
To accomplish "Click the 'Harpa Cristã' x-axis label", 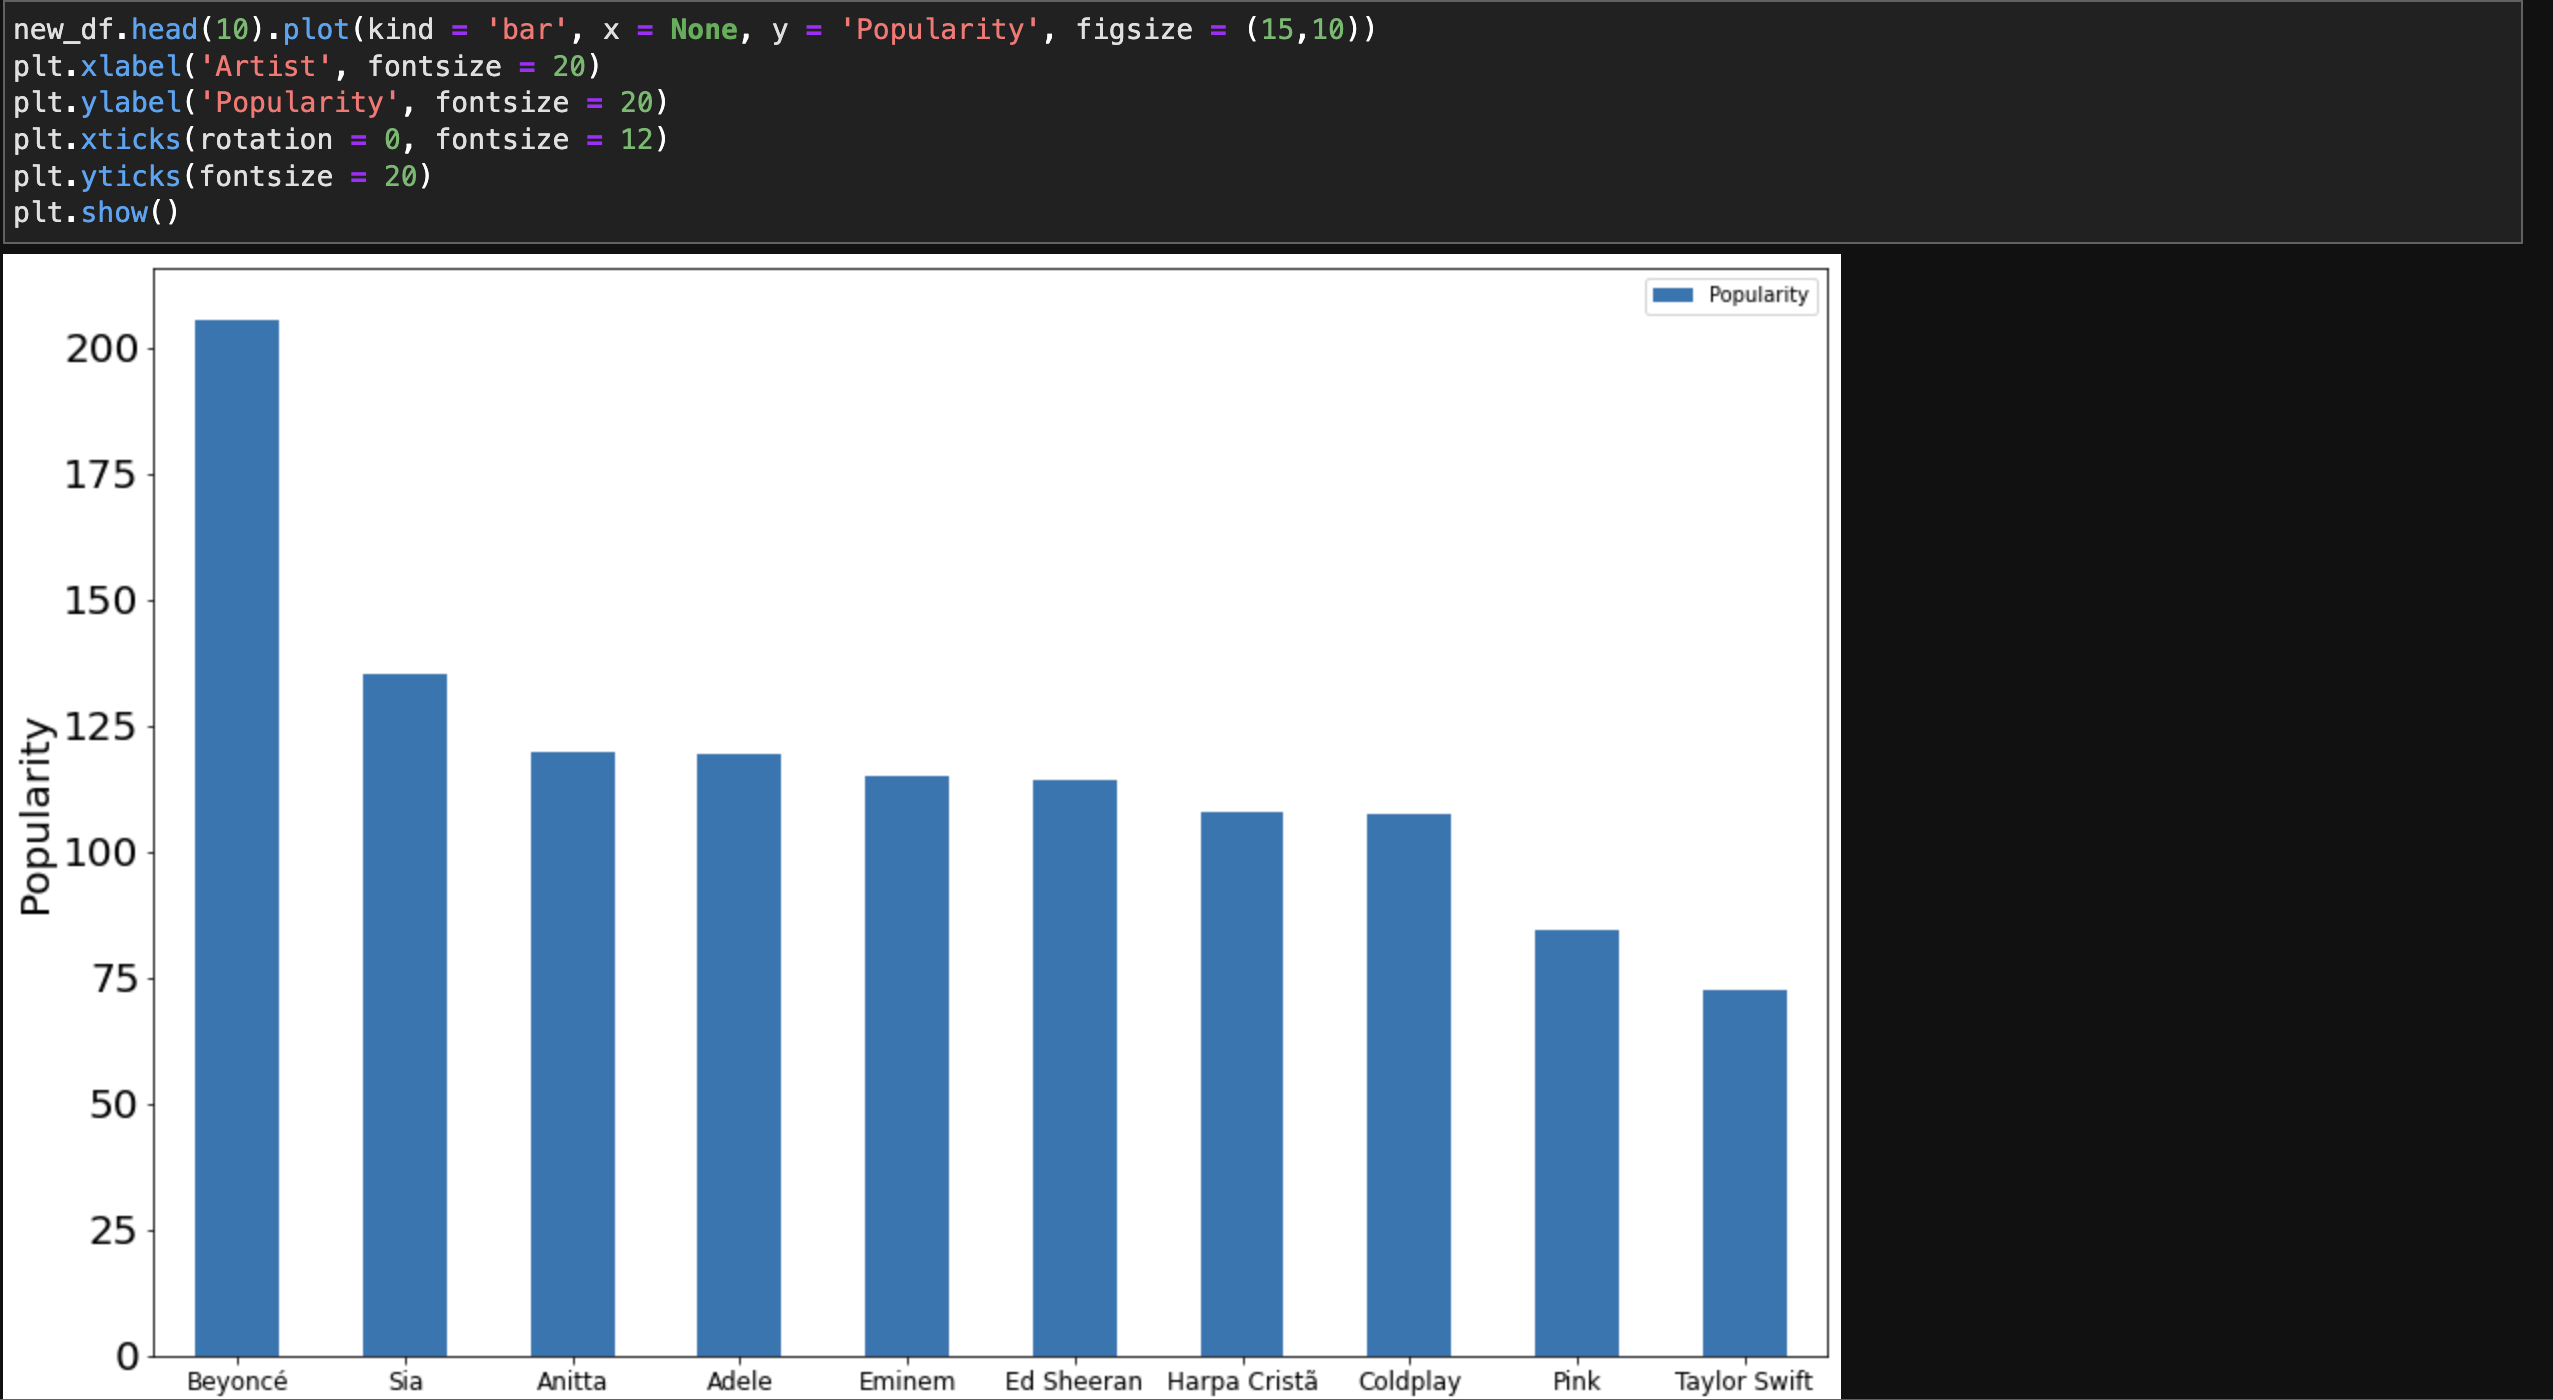I will [1242, 1381].
